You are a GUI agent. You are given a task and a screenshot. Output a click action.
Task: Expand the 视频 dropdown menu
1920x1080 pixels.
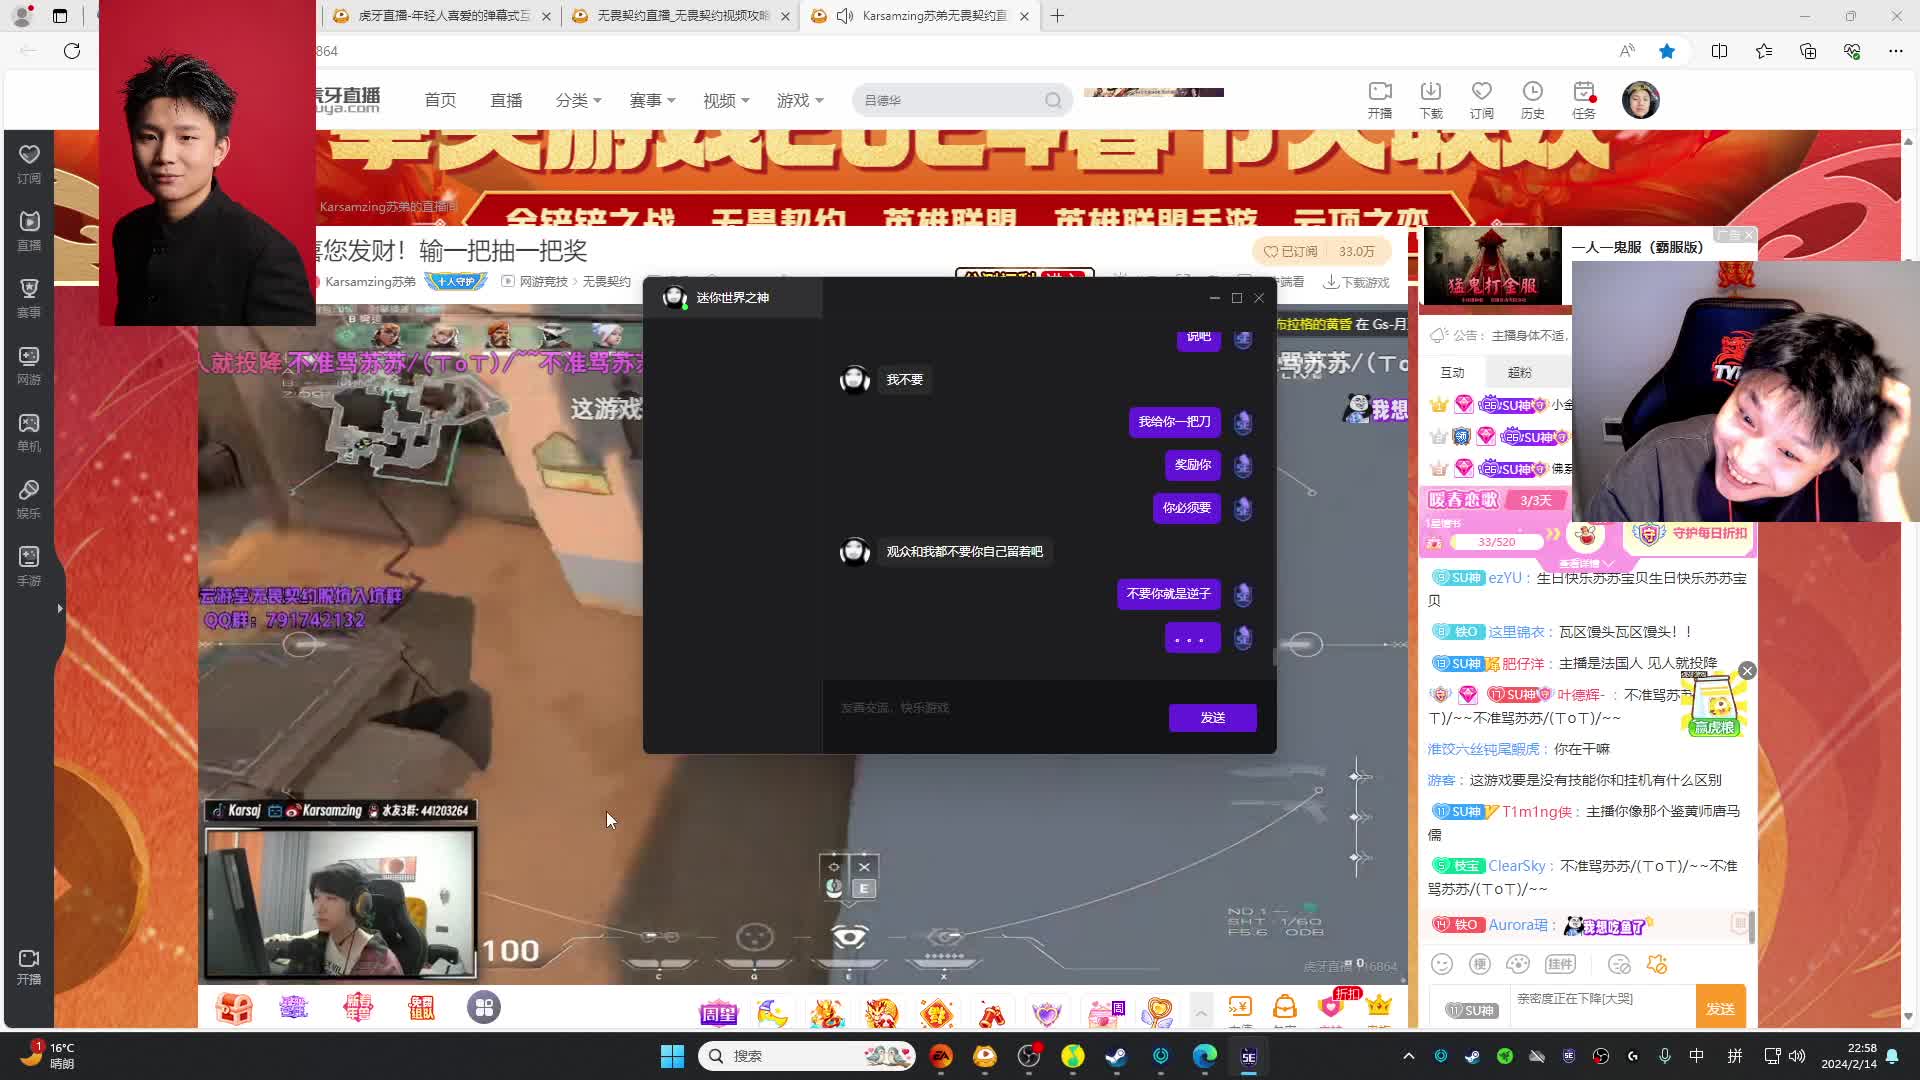pos(726,100)
